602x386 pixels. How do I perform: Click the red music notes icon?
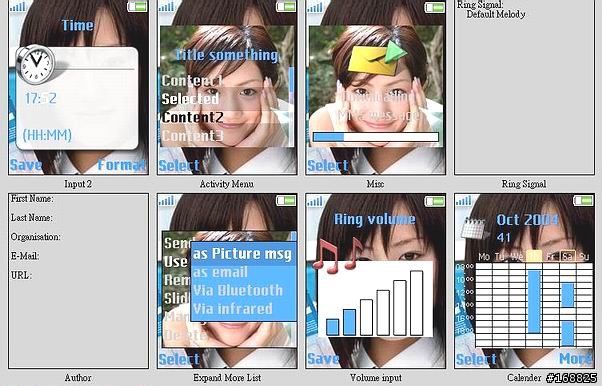(x=338, y=254)
